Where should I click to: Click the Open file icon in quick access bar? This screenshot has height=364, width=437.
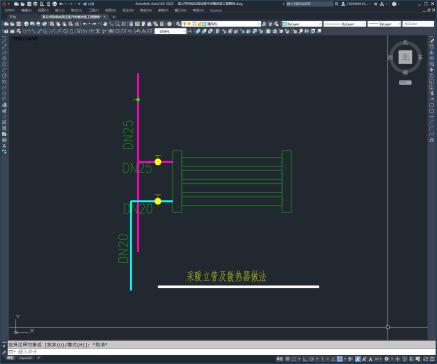pos(22,4)
